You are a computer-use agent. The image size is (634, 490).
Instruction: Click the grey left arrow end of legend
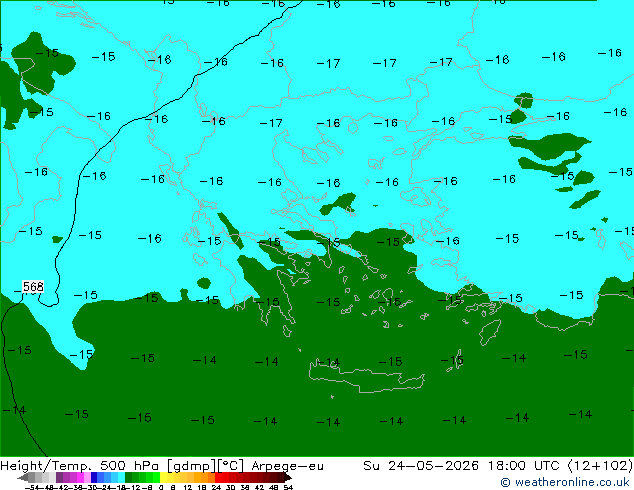tap(23, 477)
